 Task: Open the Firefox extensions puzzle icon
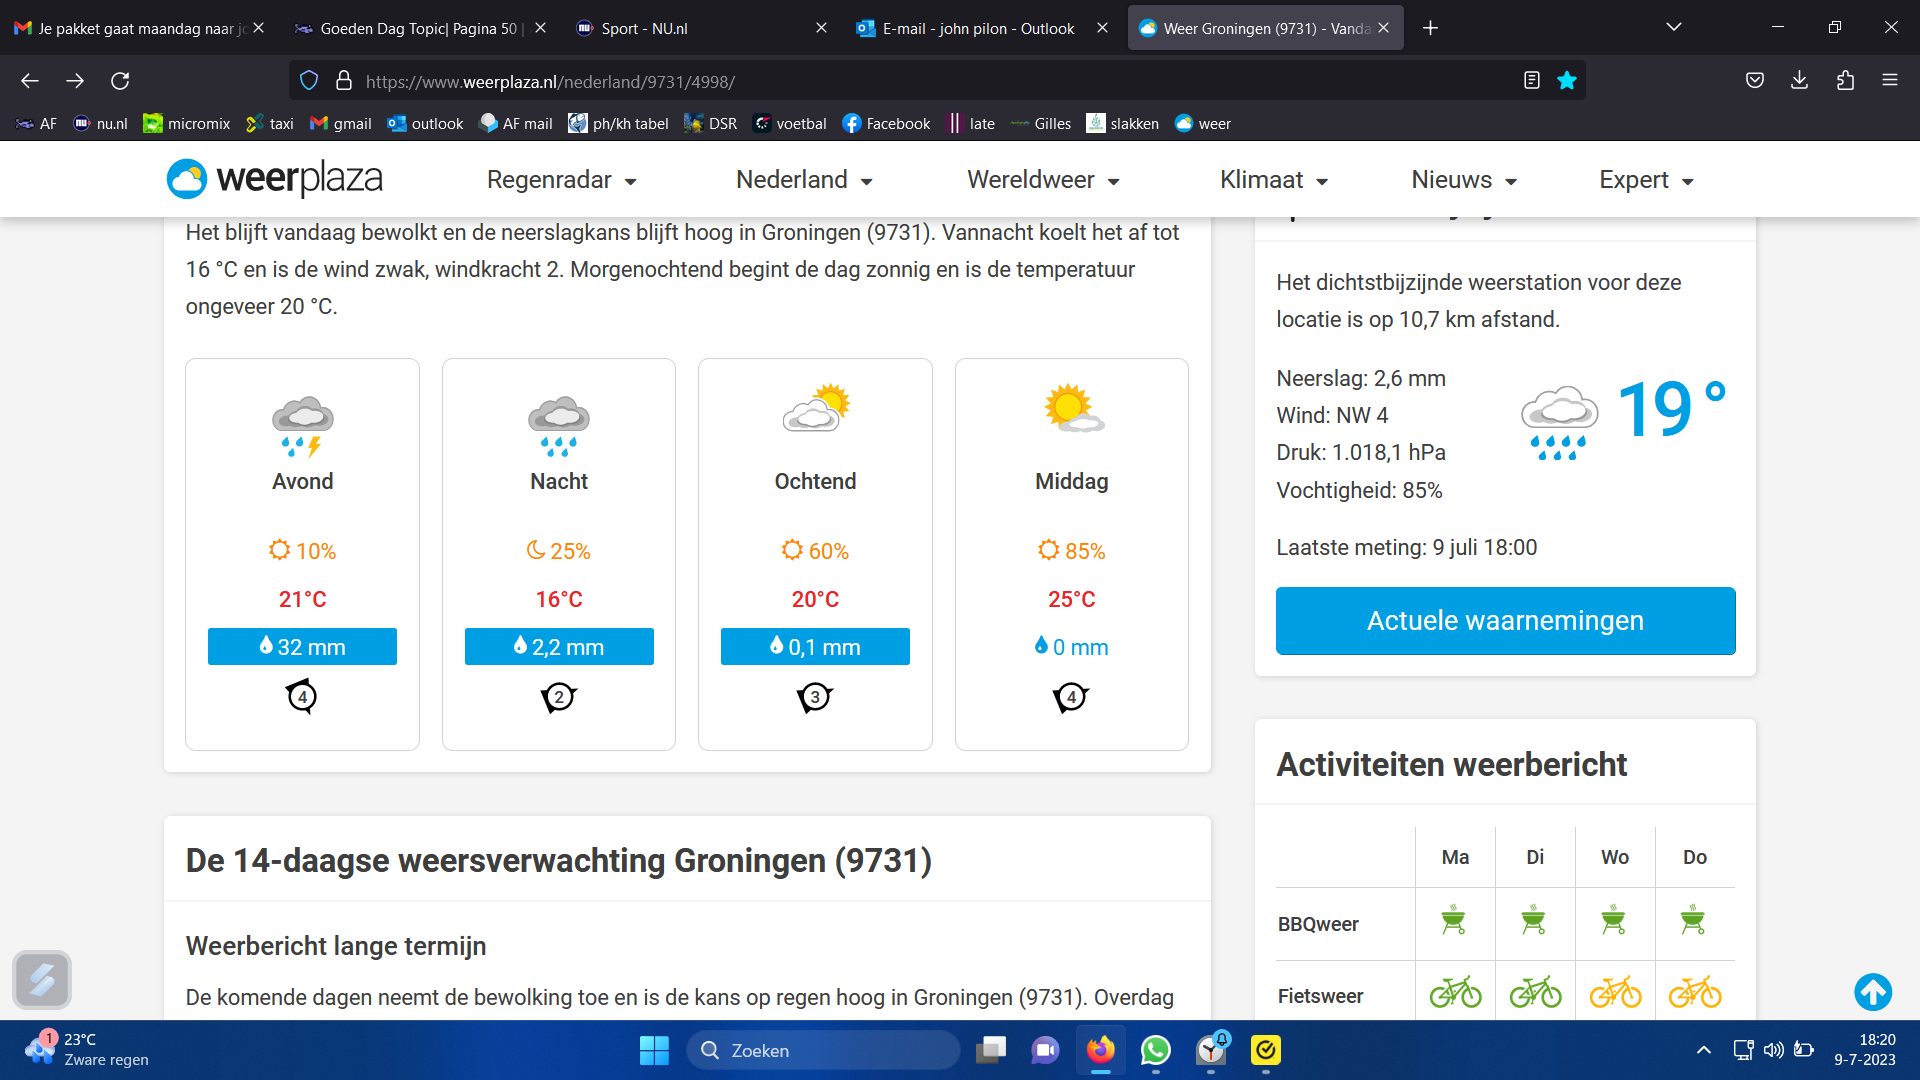click(x=1845, y=81)
